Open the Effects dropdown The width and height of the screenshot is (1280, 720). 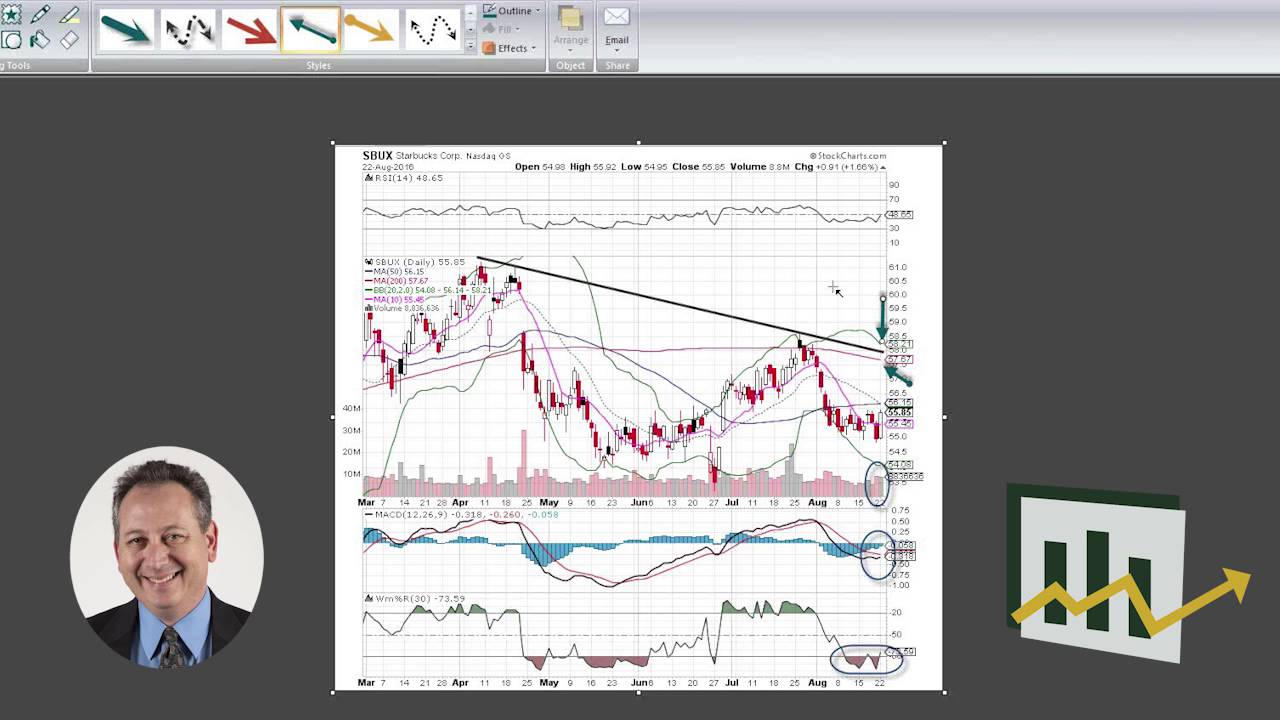(511, 48)
